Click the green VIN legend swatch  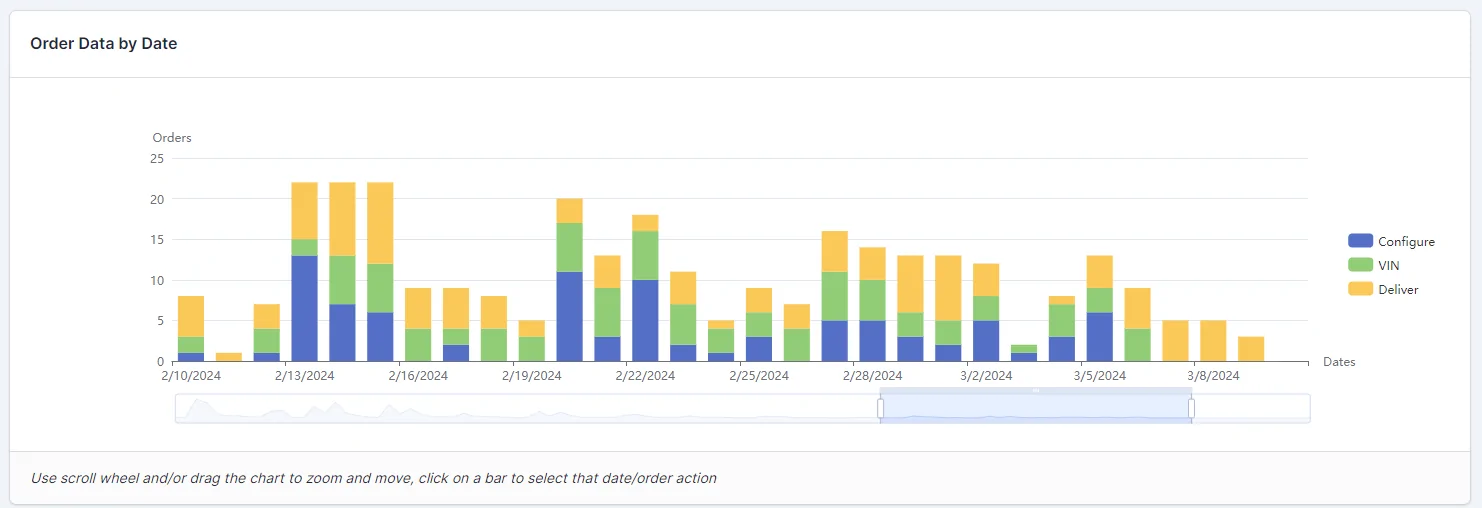[1360, 265]
